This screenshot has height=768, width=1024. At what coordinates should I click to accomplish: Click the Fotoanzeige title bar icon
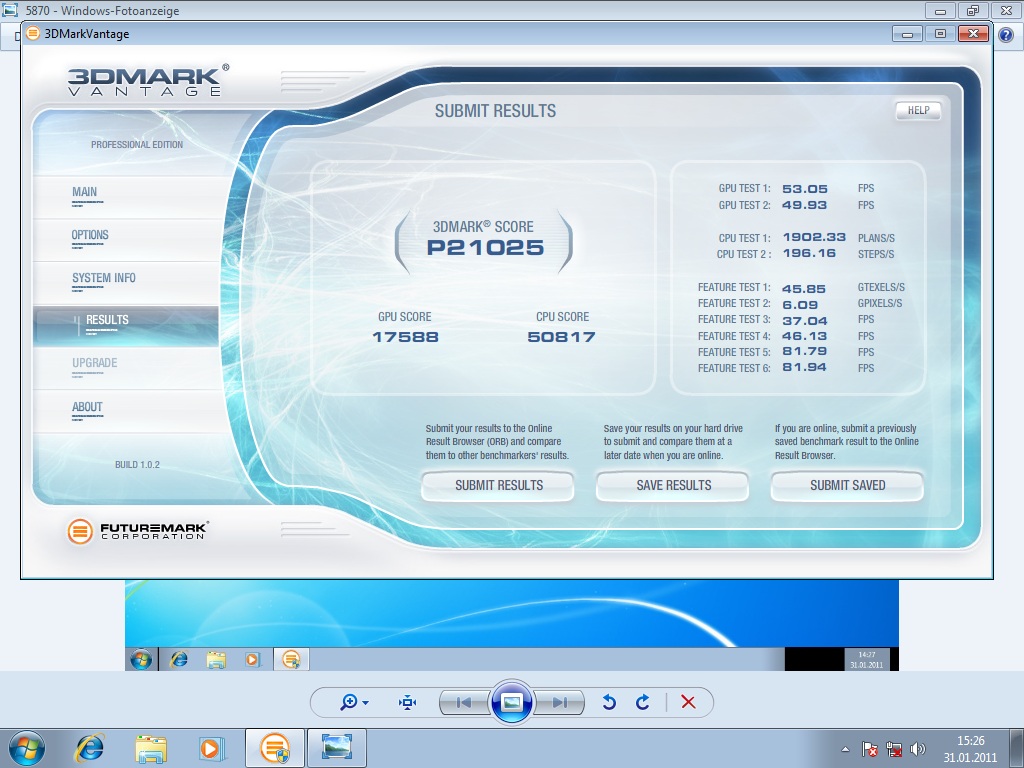pyautogui.click(x=10, y=10)
